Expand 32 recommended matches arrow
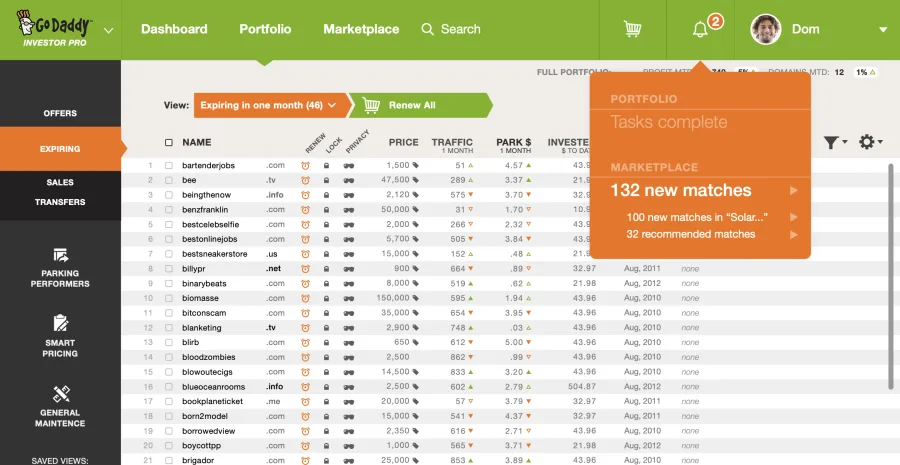 tap(794, 234)
